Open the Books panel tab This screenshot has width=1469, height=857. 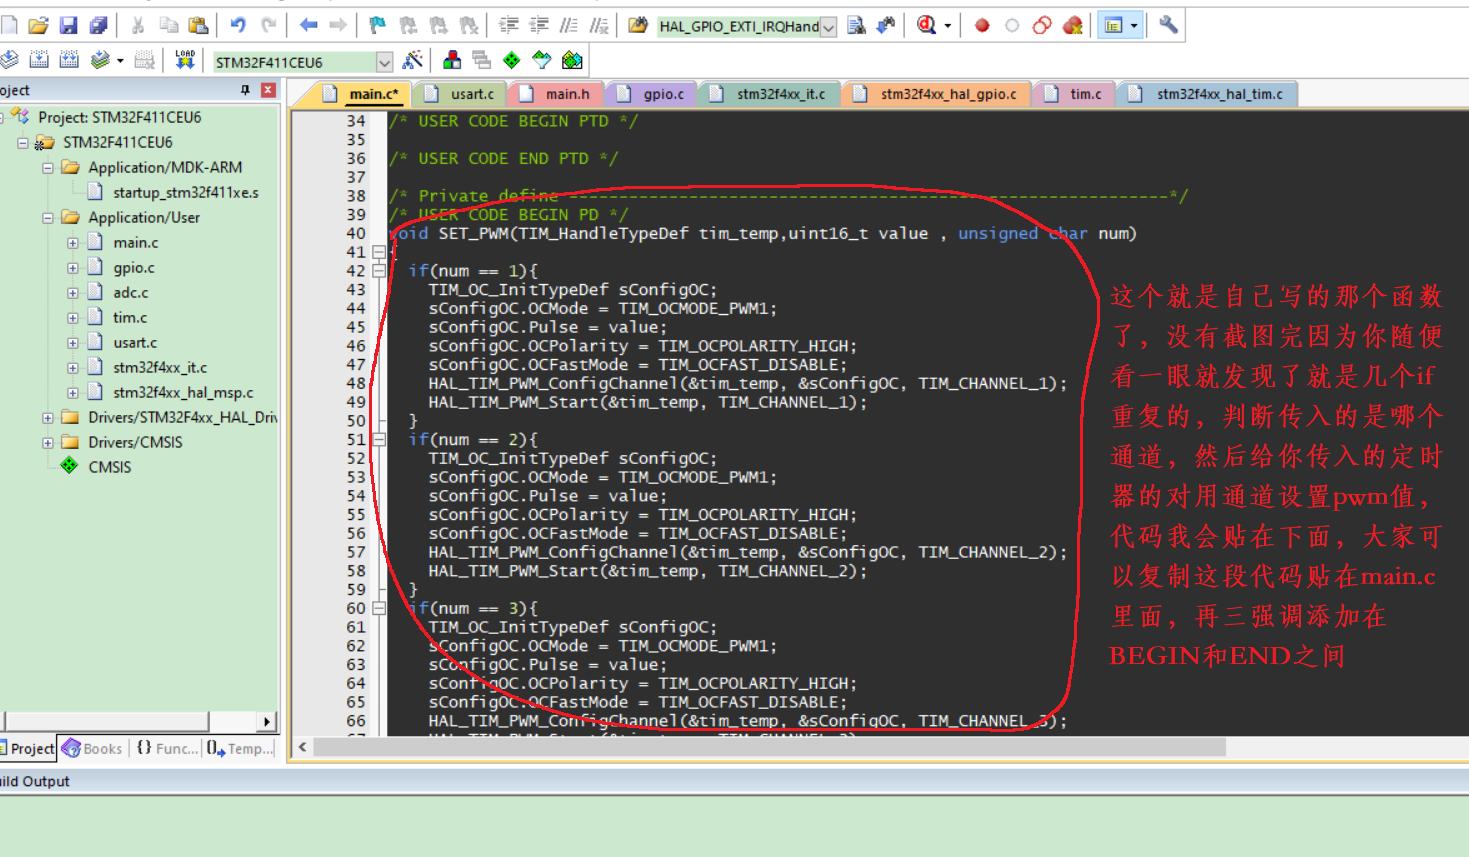coord(93,748)
